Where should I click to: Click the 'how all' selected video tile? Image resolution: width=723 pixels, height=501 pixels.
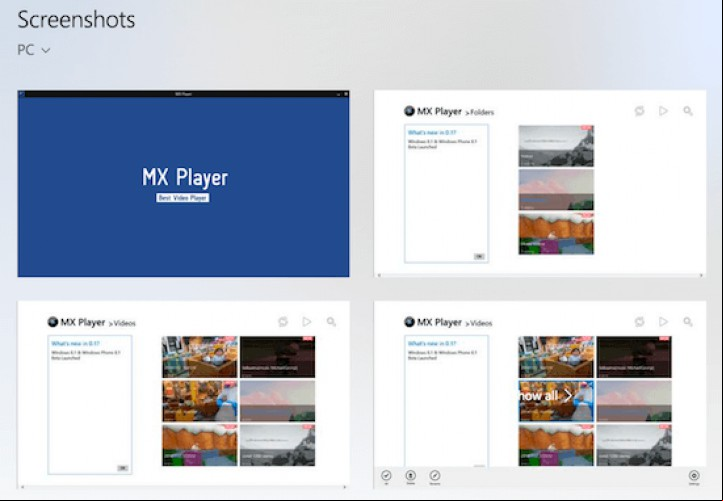[556, 401]
